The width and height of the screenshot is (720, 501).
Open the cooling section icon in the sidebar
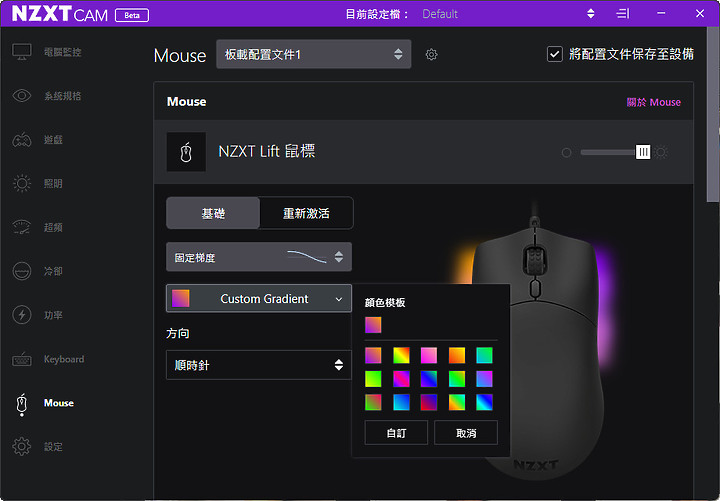22,271
